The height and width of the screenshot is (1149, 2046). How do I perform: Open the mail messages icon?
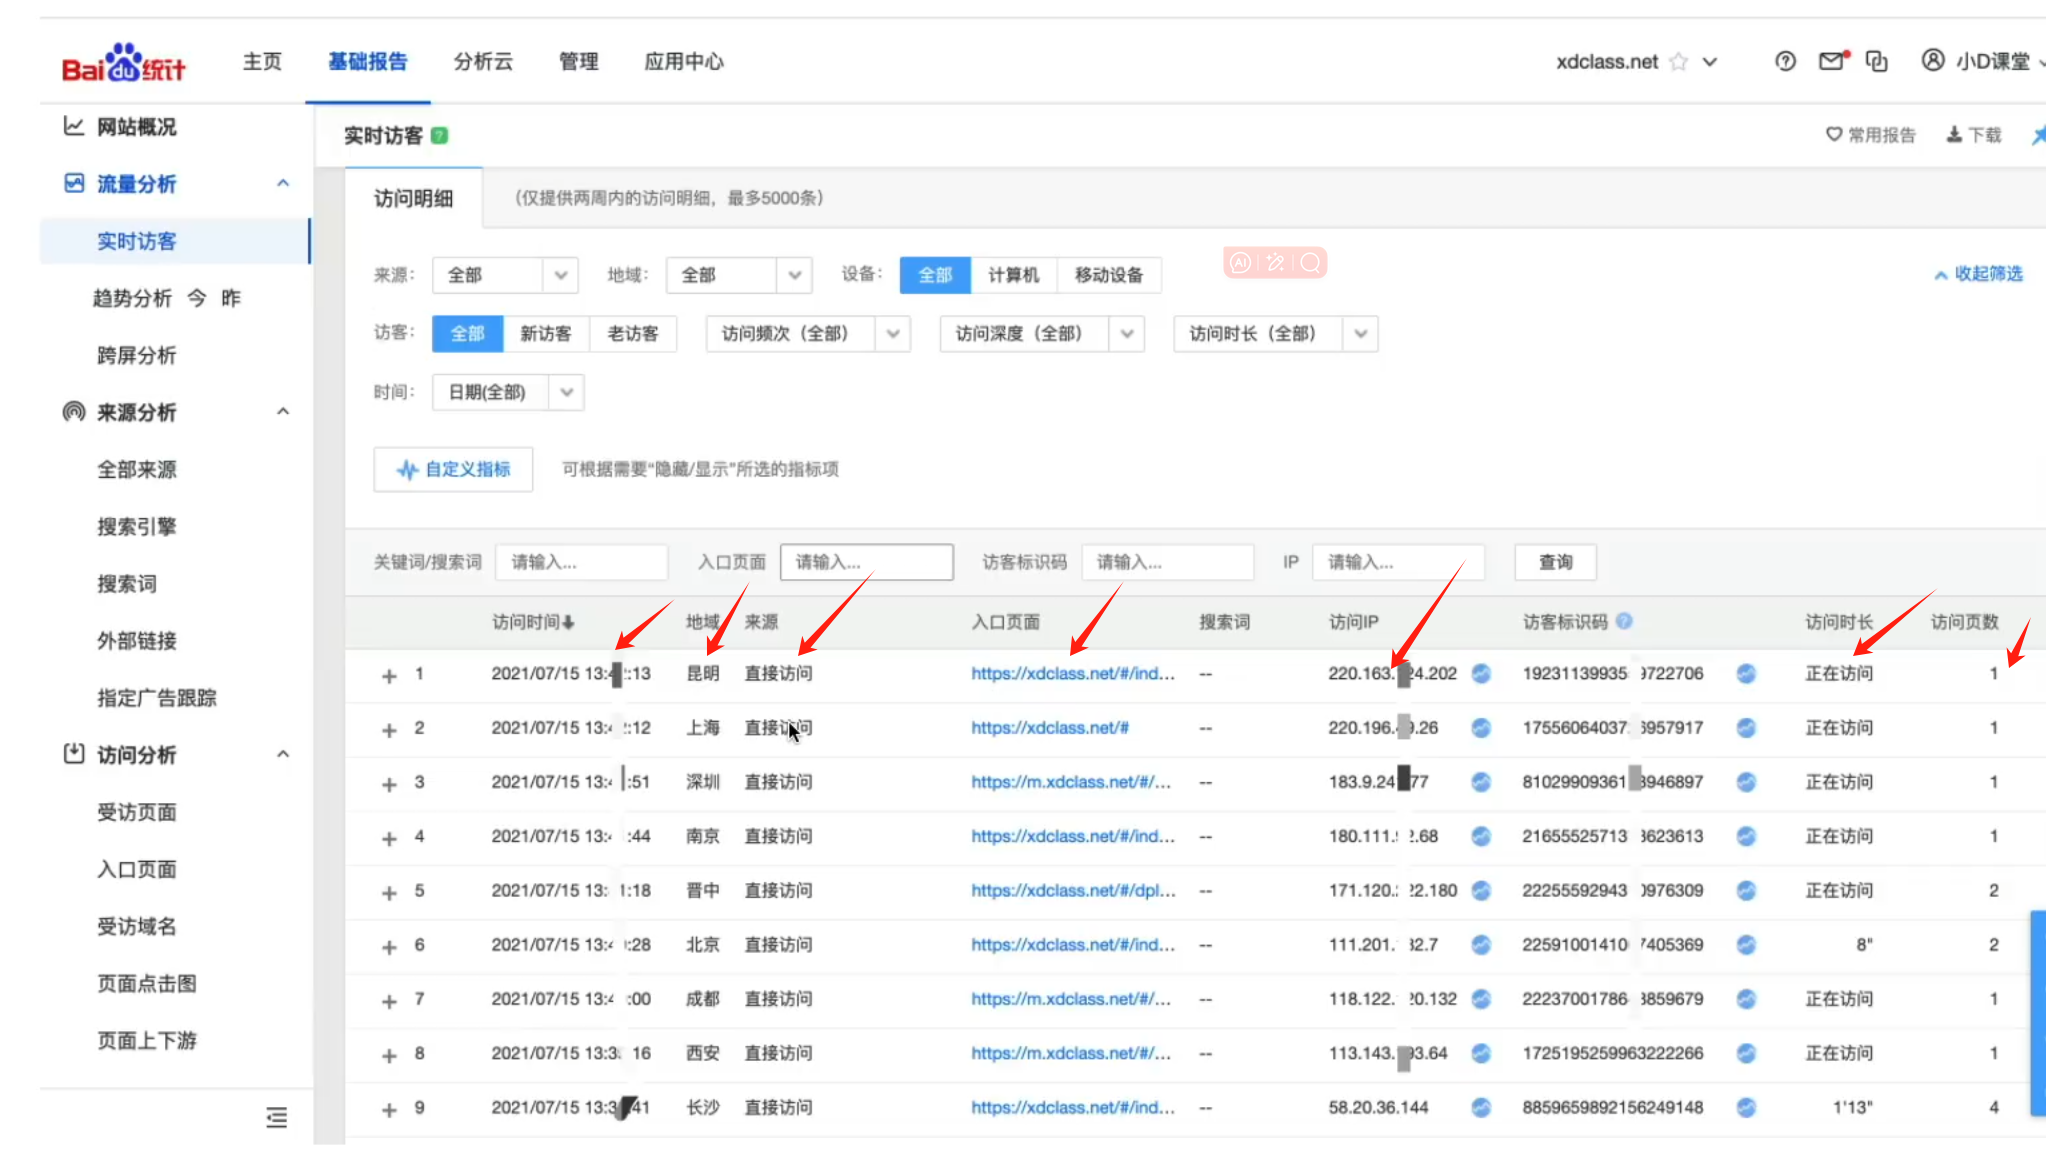[x=1833, y=62]
